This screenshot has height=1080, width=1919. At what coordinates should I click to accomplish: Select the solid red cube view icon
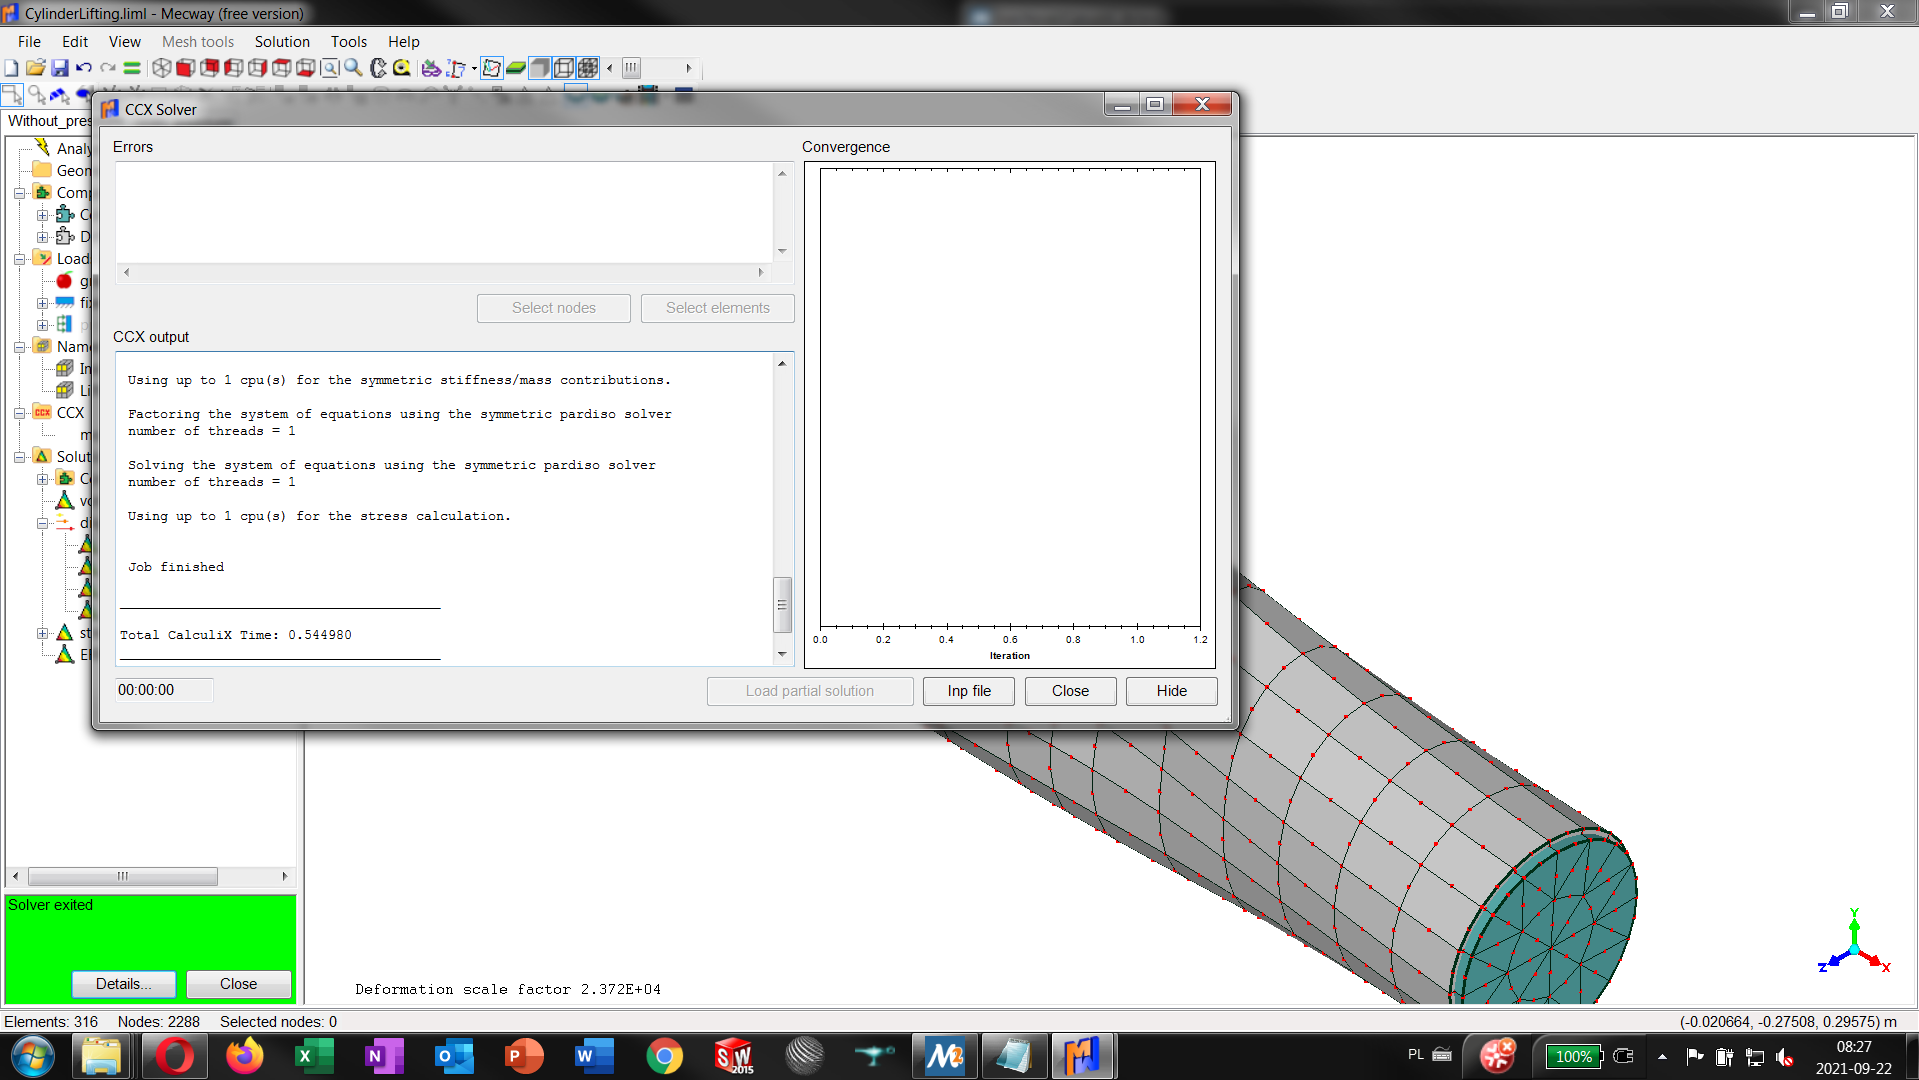[x=185, y=68]
